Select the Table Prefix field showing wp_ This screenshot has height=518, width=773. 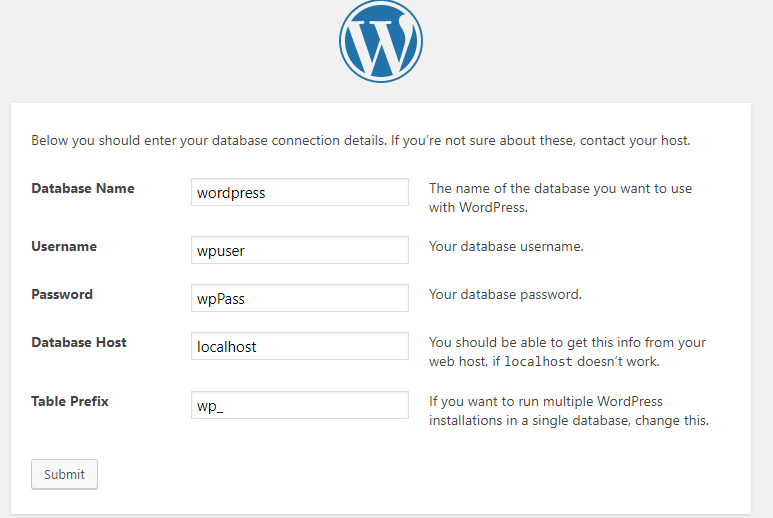pyautogui.click(x=300, y=405)
